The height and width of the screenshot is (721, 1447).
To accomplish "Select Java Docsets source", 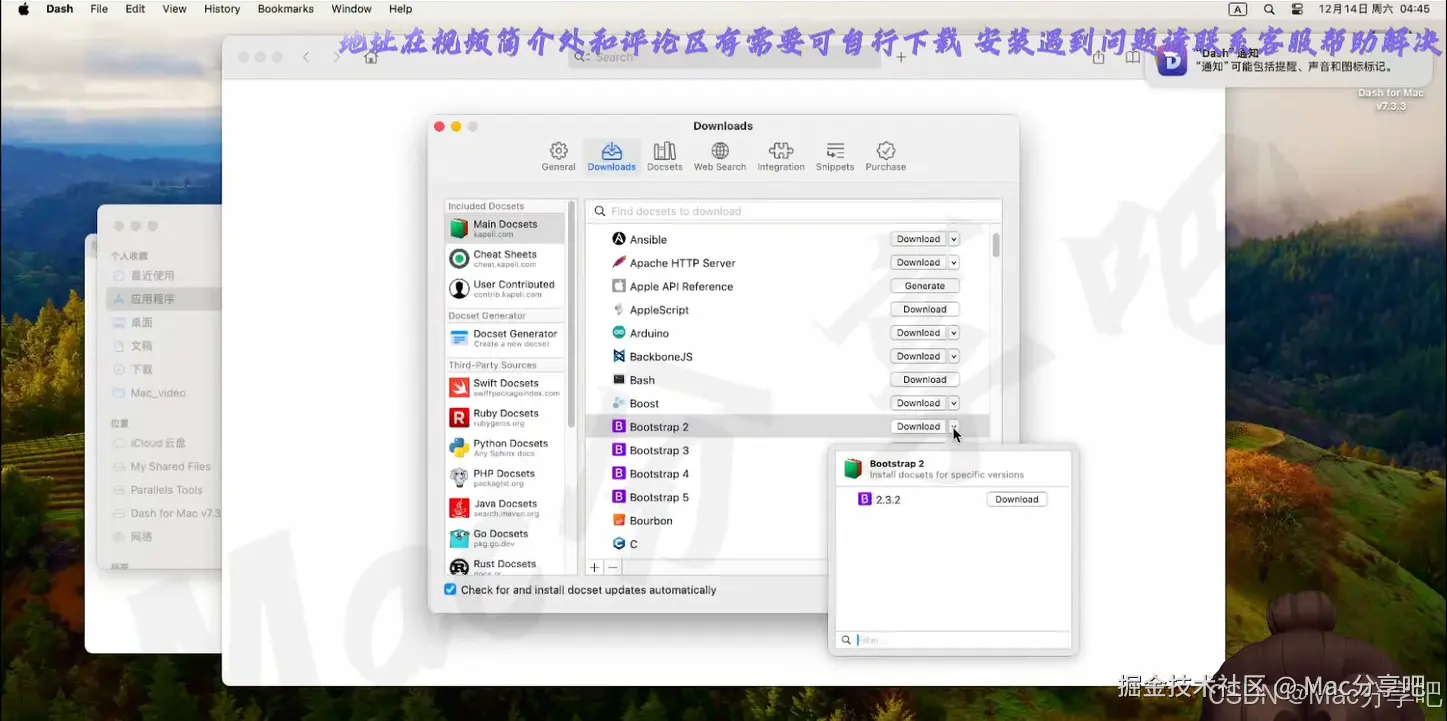I will pyautogui.click(x=505, y=507).
